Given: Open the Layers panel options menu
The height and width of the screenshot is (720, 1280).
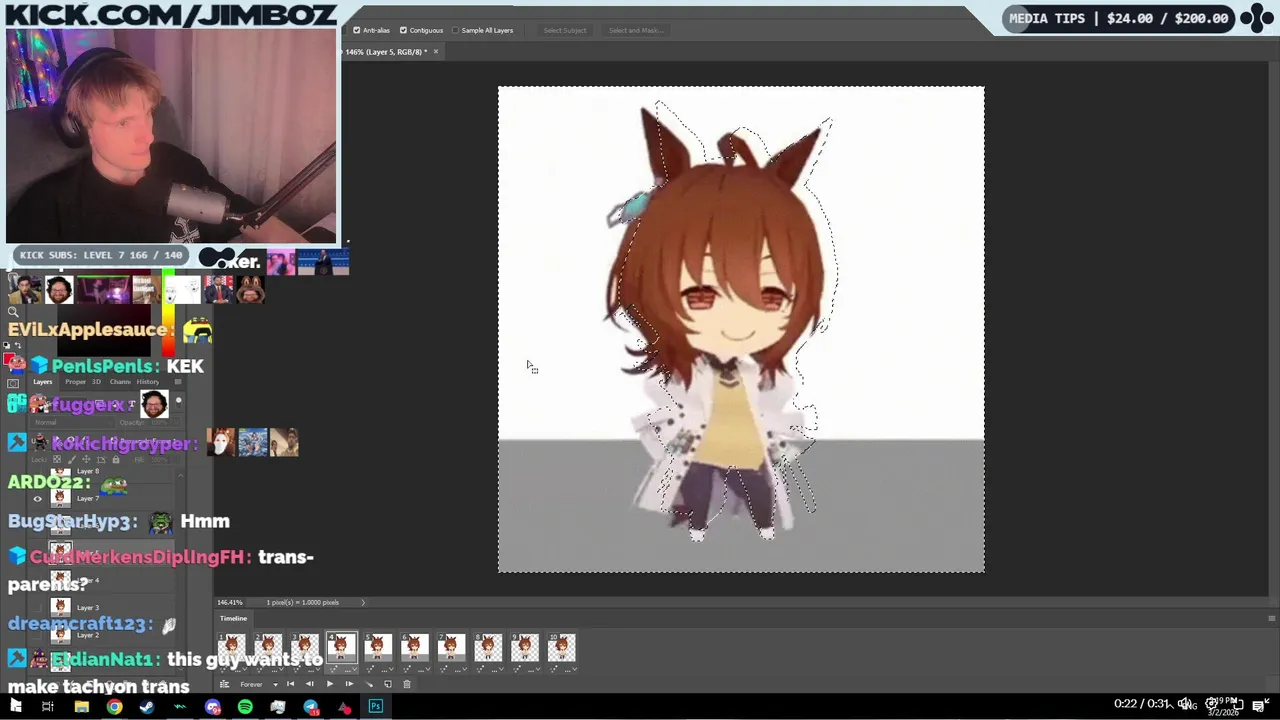Looking at the screenshot, I should (x=178, y=382).
